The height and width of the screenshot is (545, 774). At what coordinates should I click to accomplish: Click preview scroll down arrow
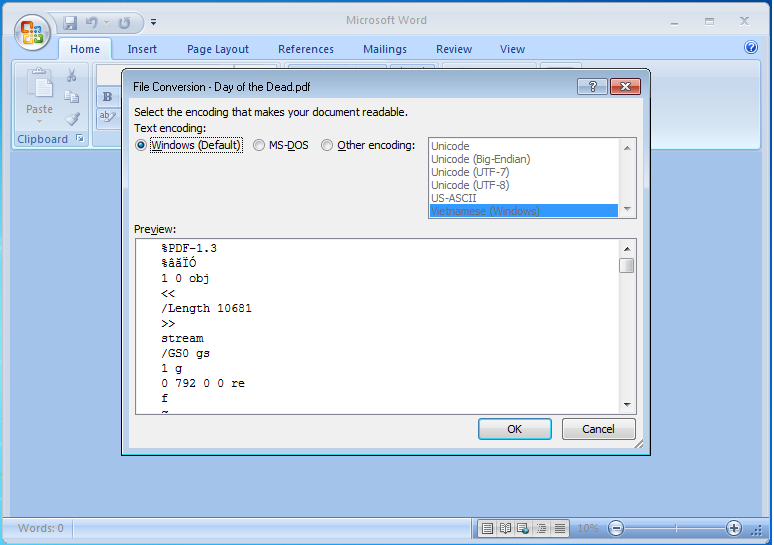coord(627,405)
